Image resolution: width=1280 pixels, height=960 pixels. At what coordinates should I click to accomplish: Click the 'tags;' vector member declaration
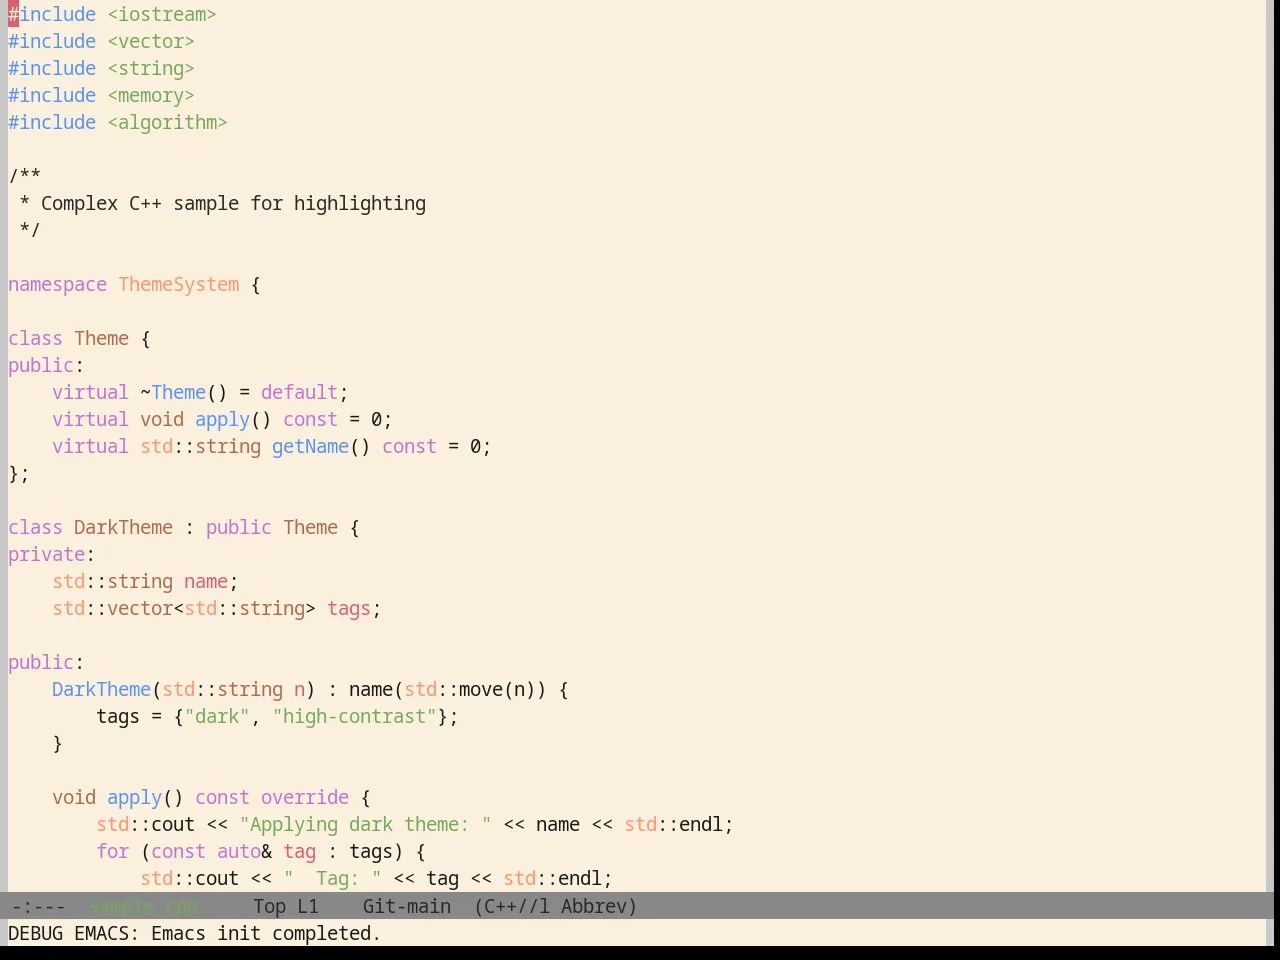click(354, 608)
